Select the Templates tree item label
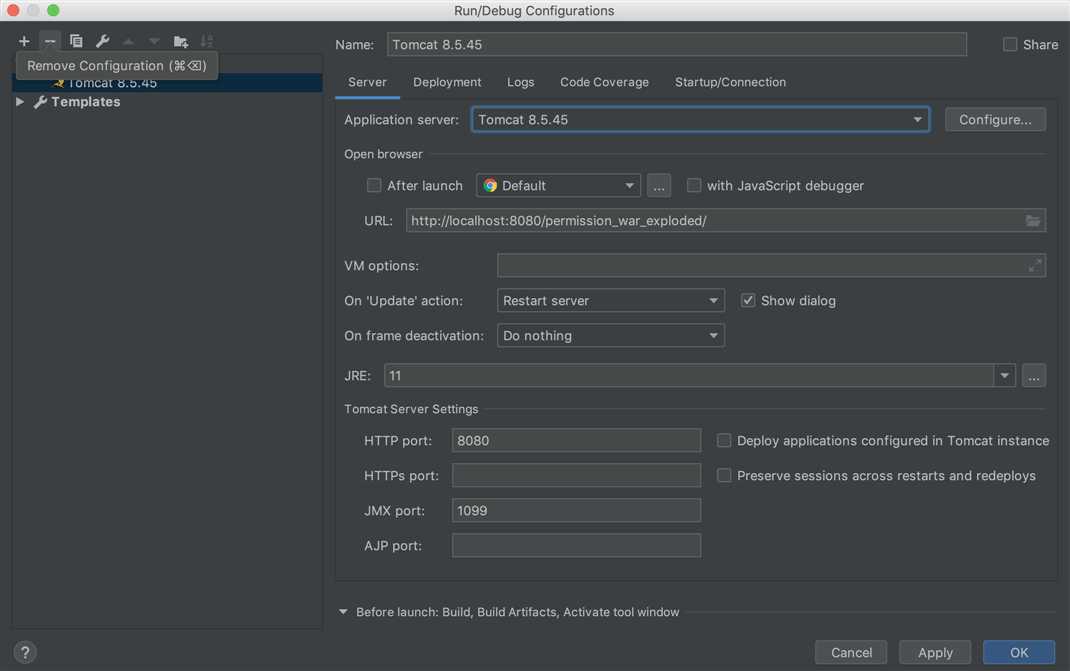Viewport: 1070px width, 671px height. (85, 102)
